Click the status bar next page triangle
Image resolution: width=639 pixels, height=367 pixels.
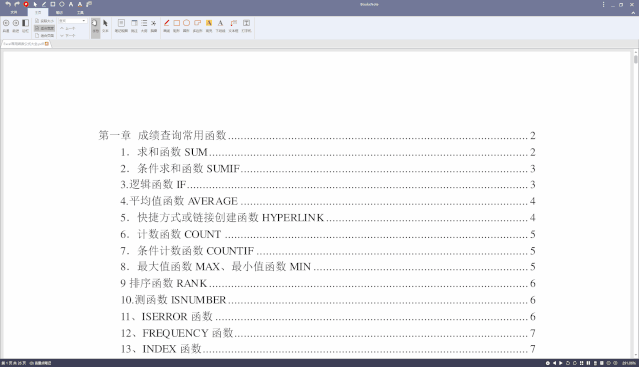pyautogui.click(x=561, y=363)
